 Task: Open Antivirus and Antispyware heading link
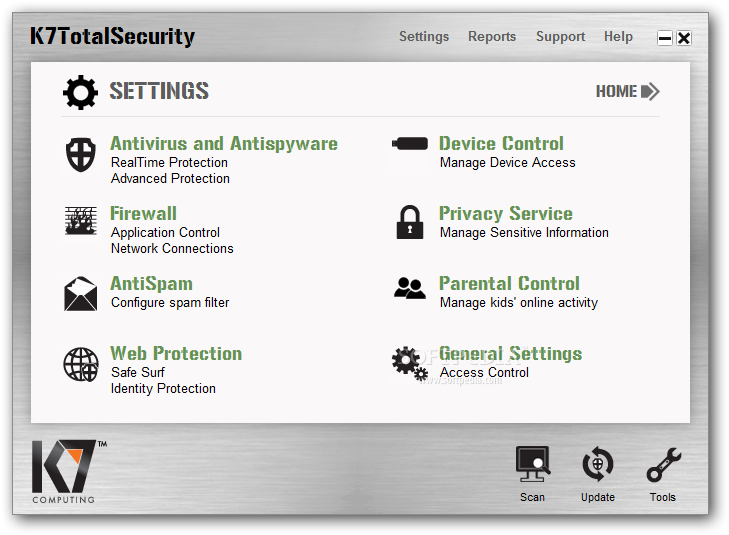224,144
